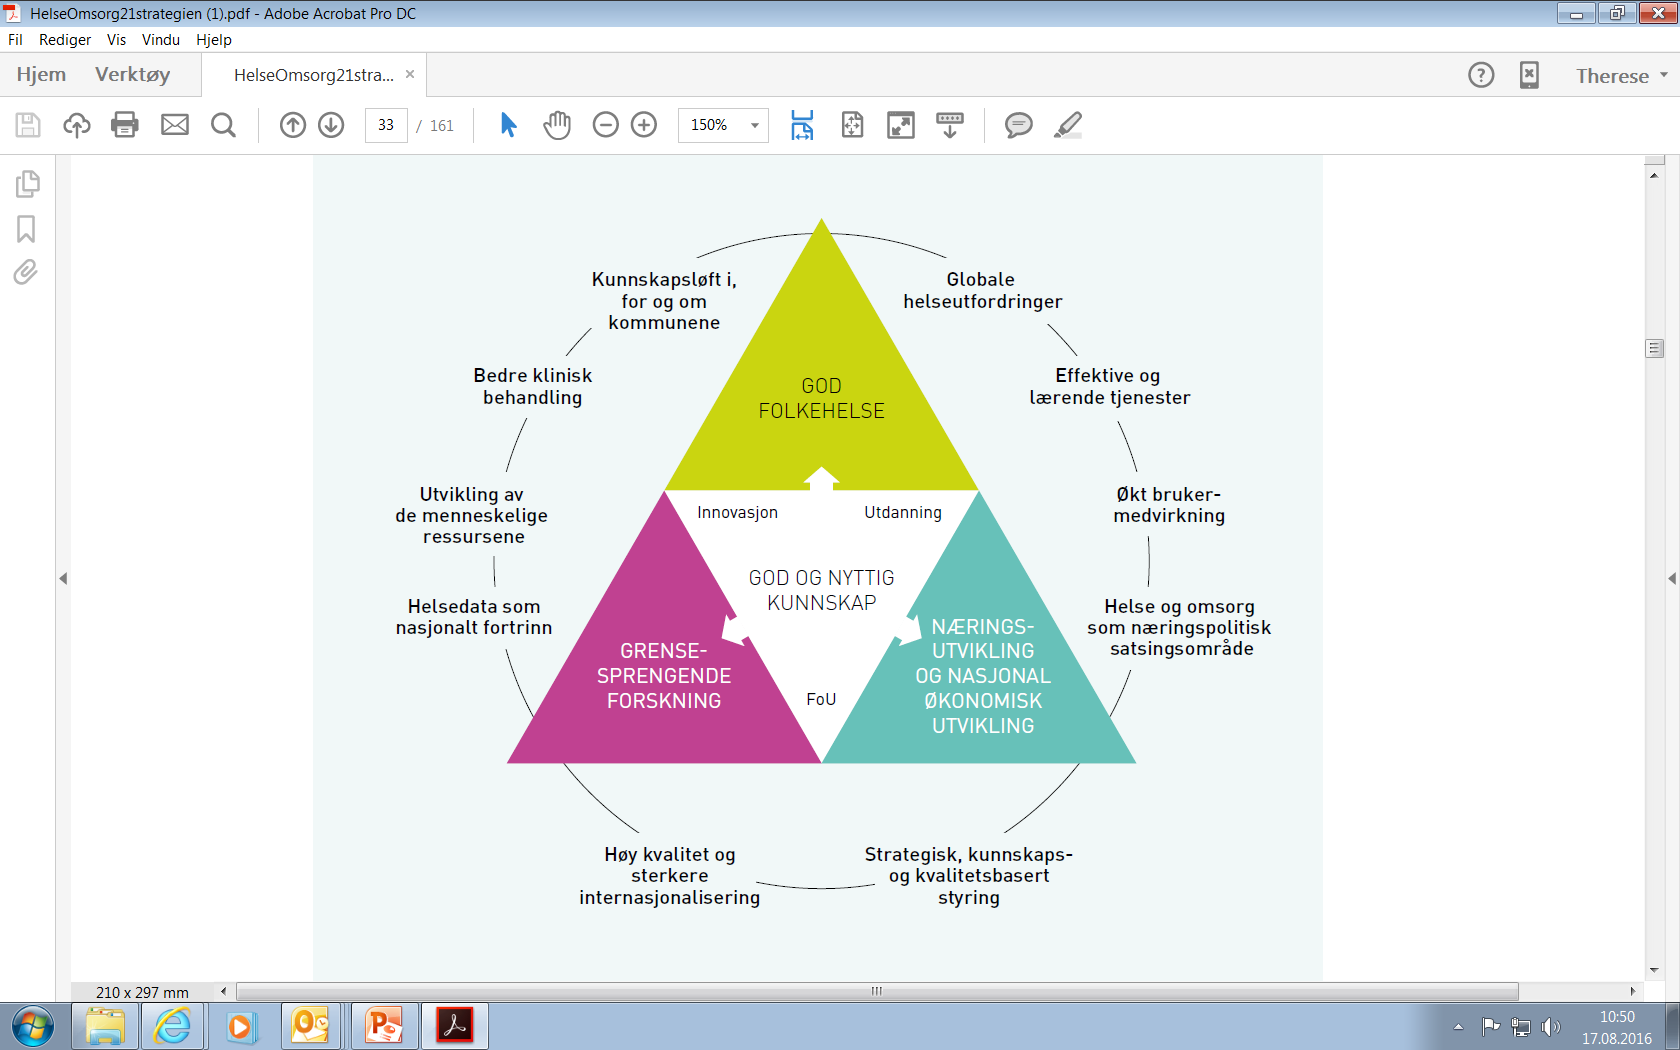Click the horizontal scrollbar left arrow
The width and height of the screenshot is (1680, 1050).
[x=223, y=991]
